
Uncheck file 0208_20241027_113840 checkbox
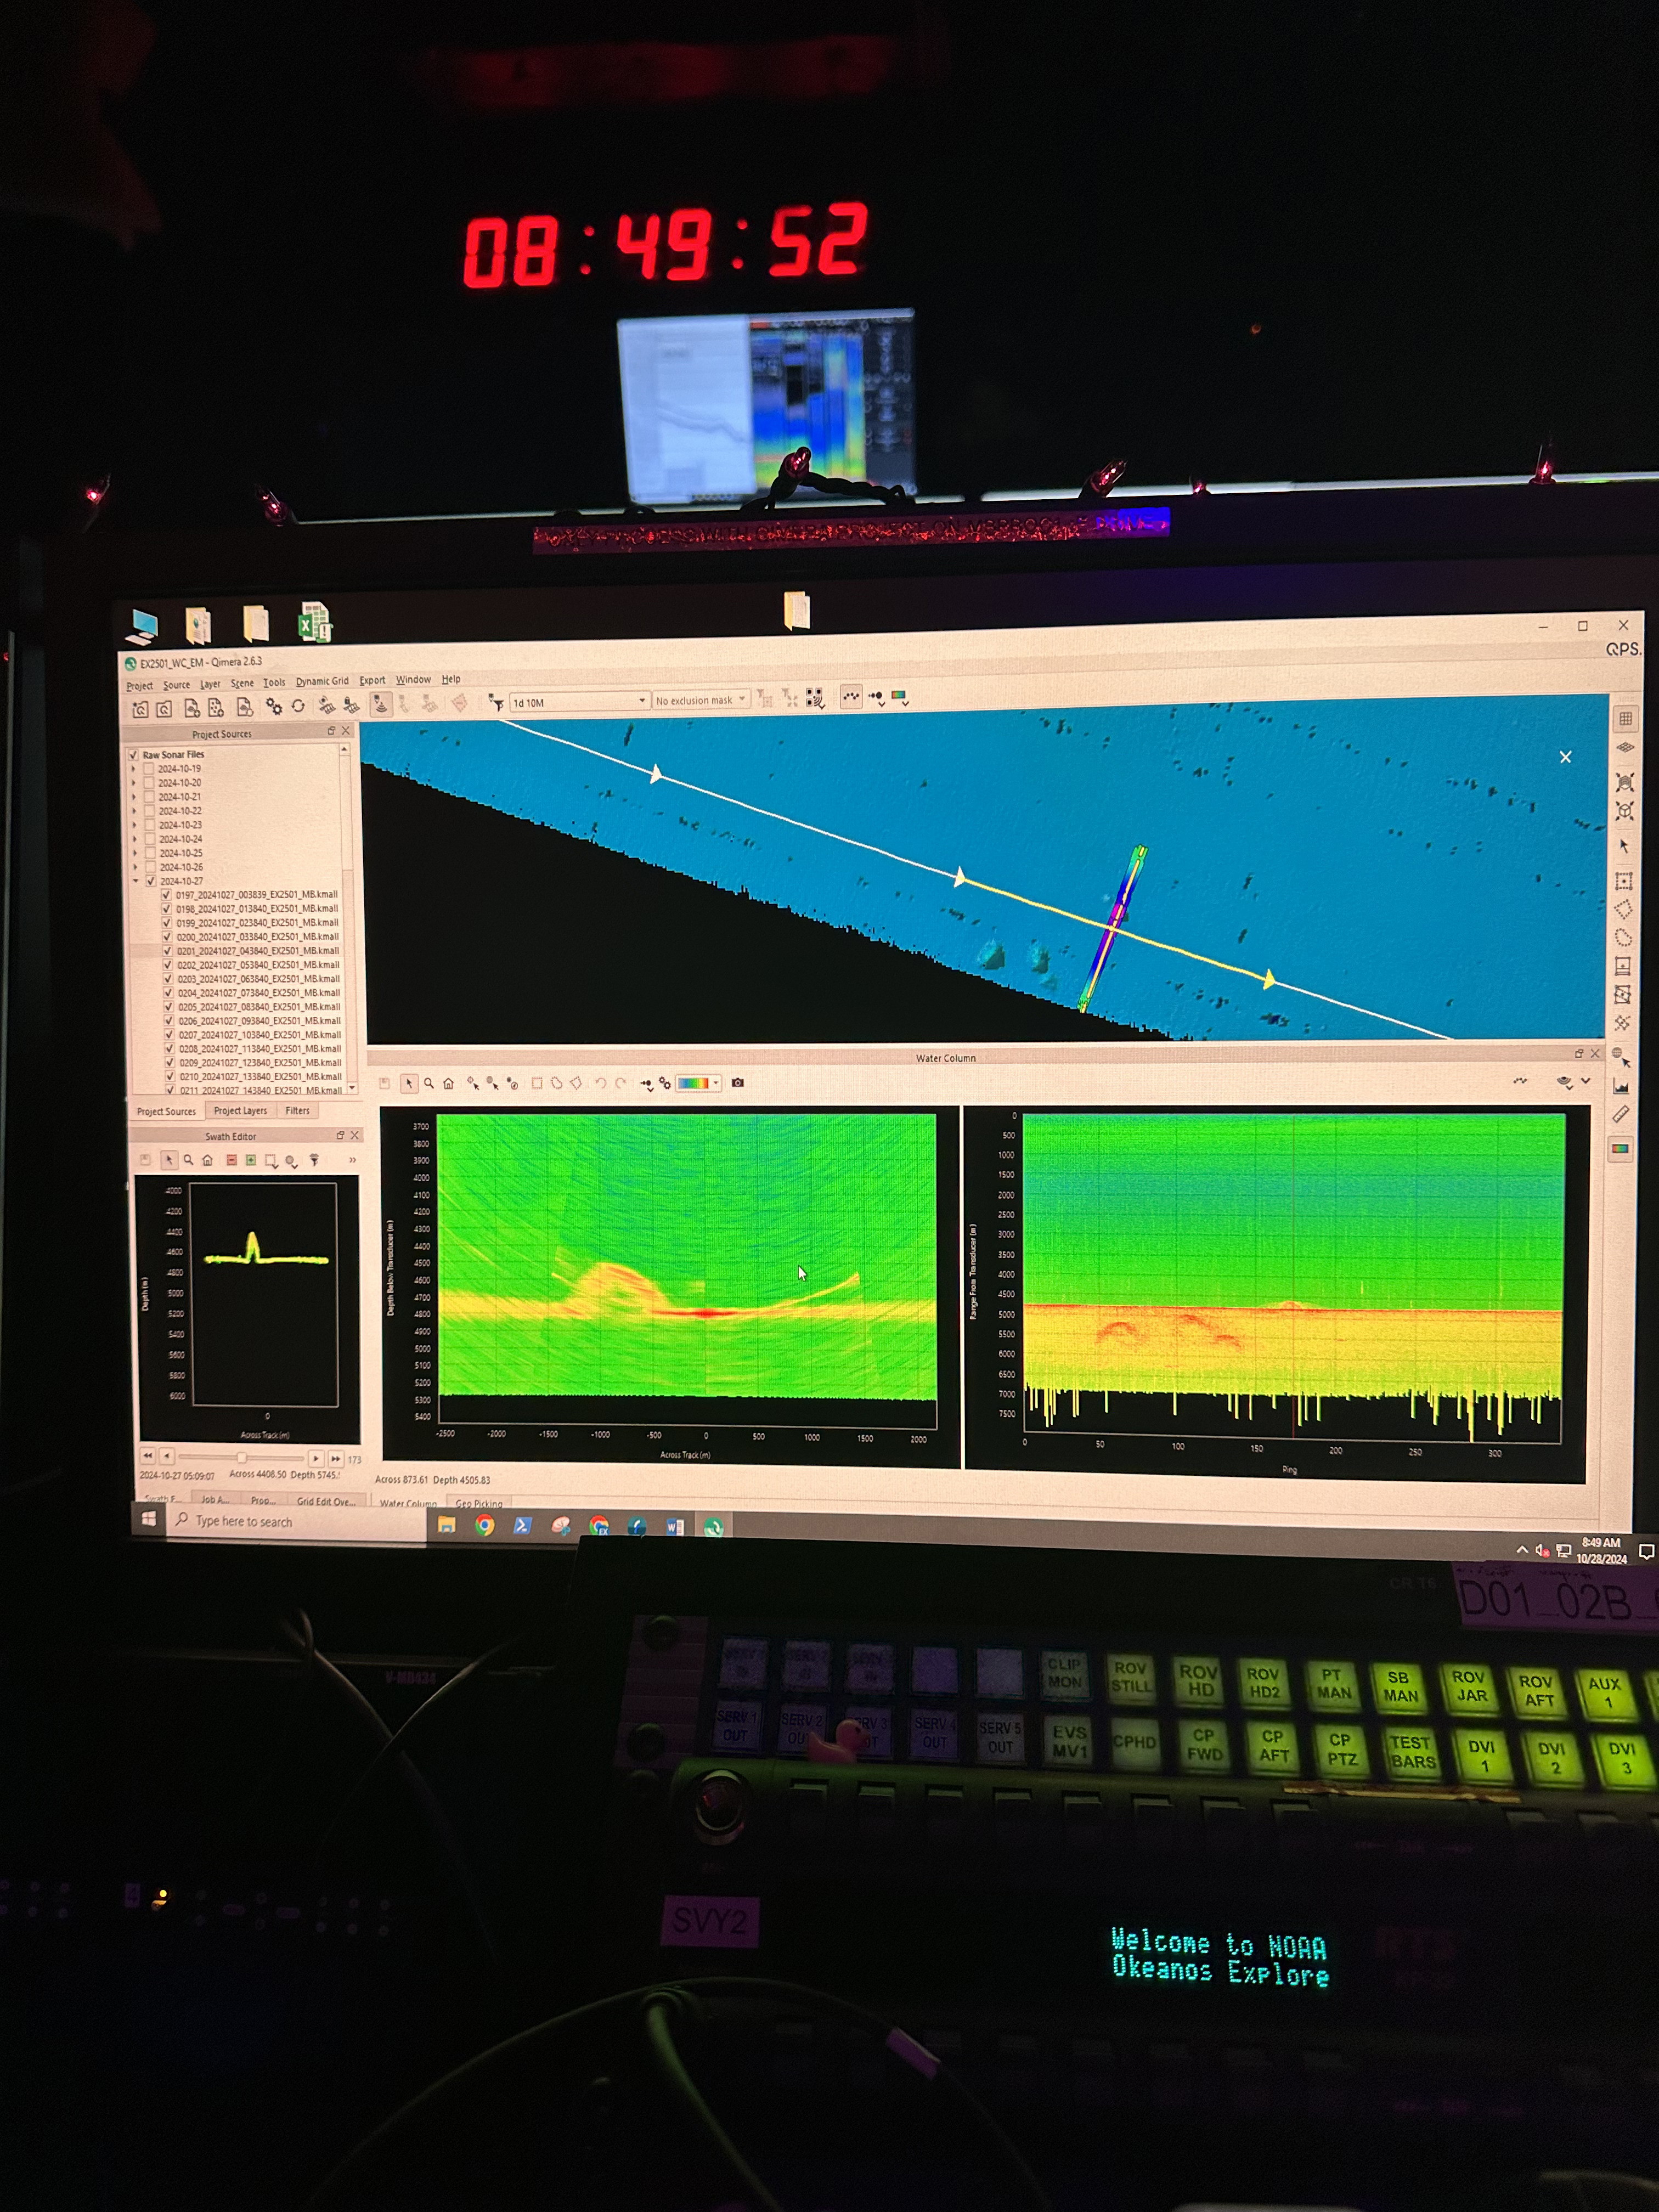[169, 1049]
